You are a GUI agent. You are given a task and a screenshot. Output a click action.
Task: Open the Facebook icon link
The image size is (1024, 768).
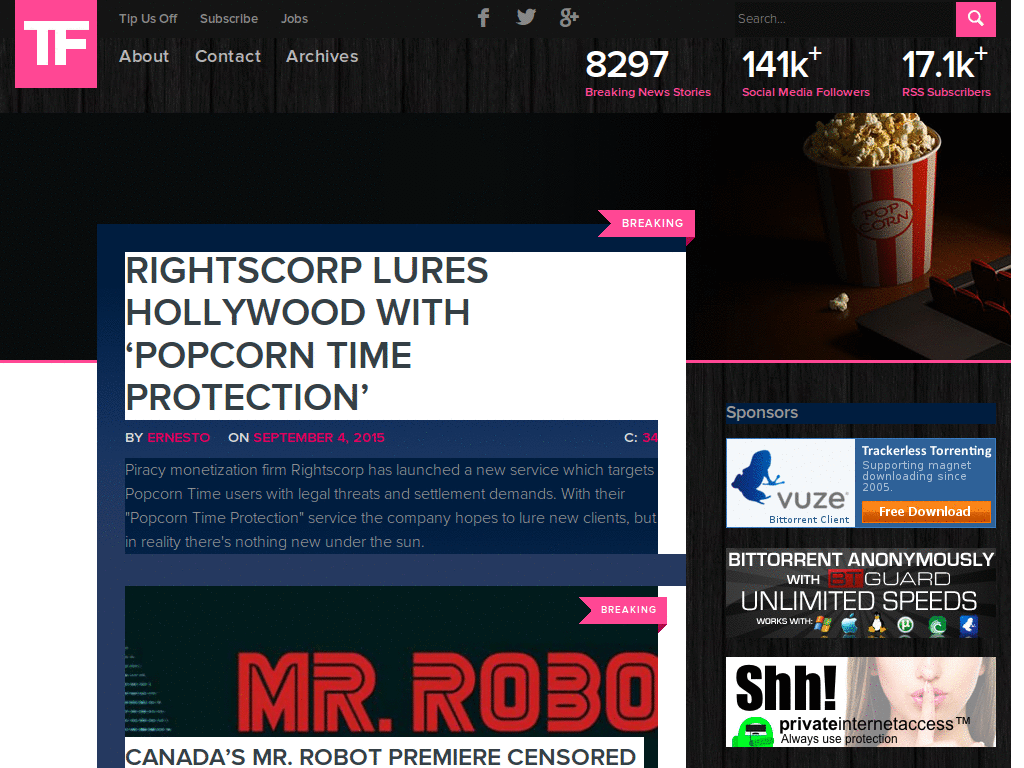point(483,18)
